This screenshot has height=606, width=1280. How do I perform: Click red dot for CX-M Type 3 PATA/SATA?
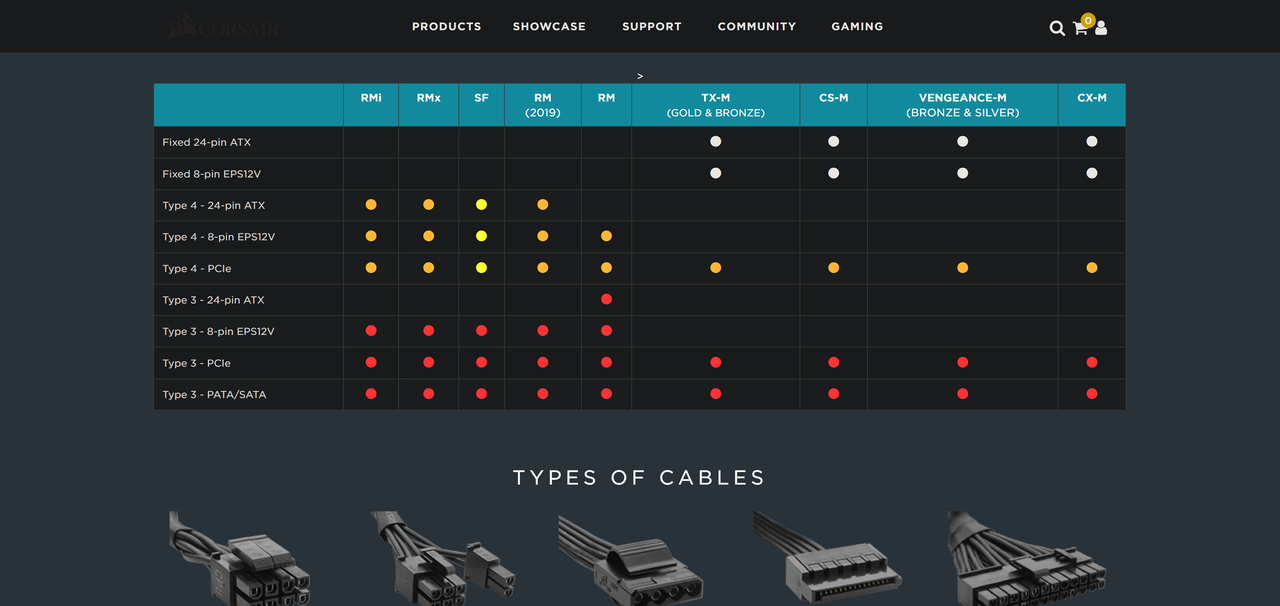coord(1092,394)
